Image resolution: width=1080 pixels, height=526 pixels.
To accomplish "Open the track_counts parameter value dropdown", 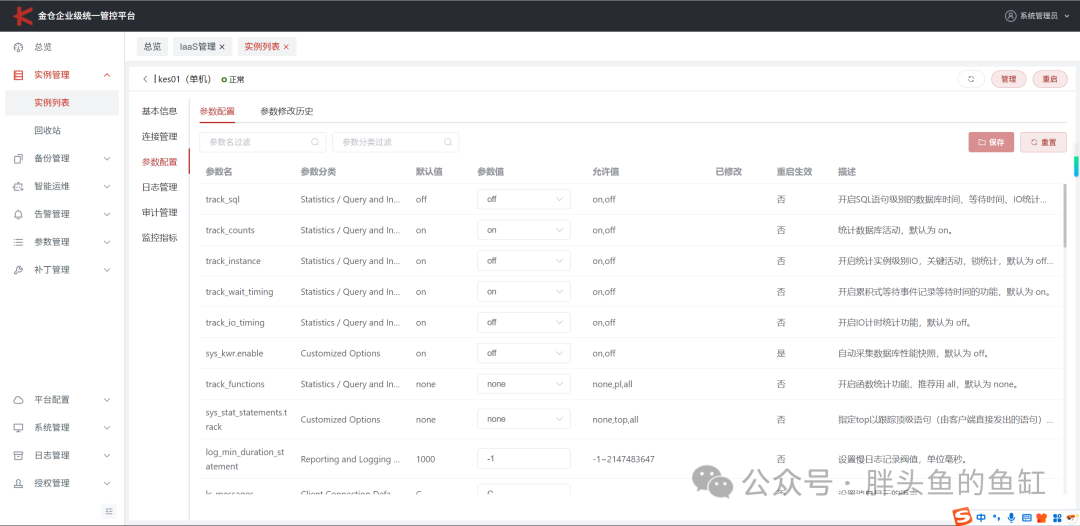I will 523,230.
